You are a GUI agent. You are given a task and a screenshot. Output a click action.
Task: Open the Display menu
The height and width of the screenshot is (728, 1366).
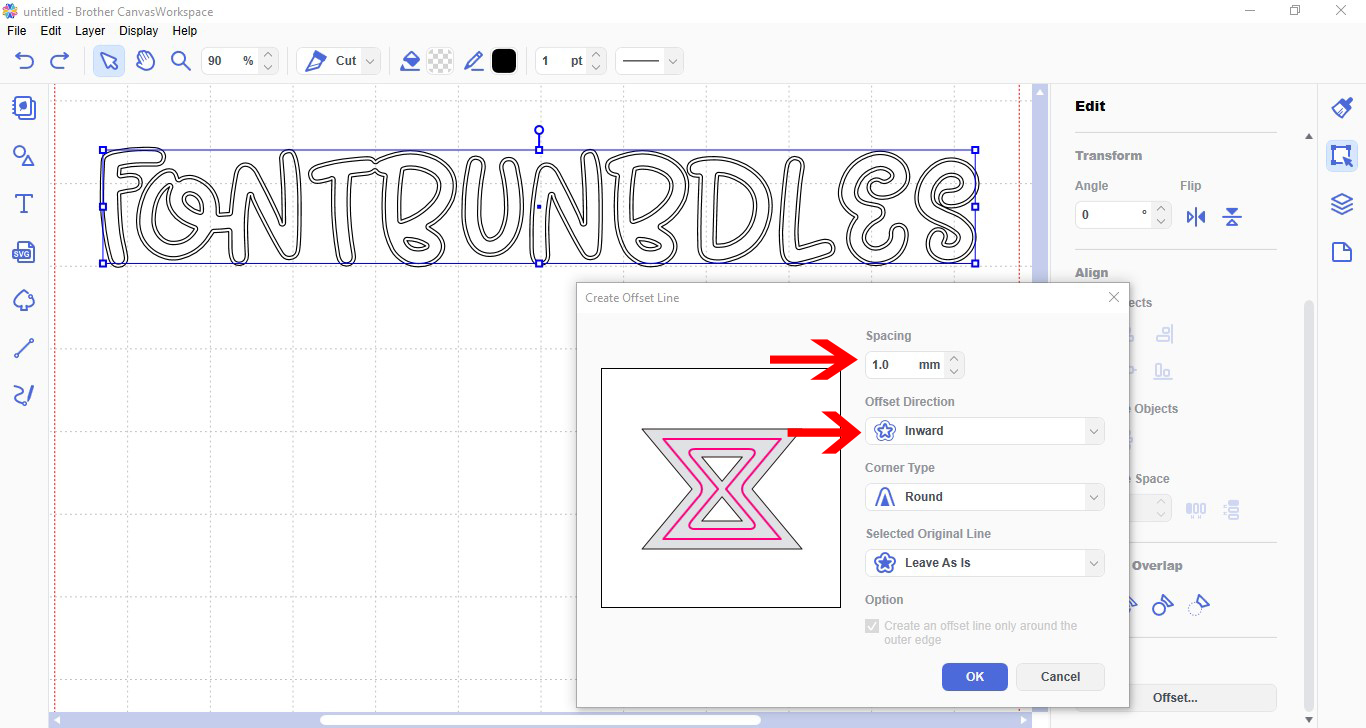(x=139, y=31)
